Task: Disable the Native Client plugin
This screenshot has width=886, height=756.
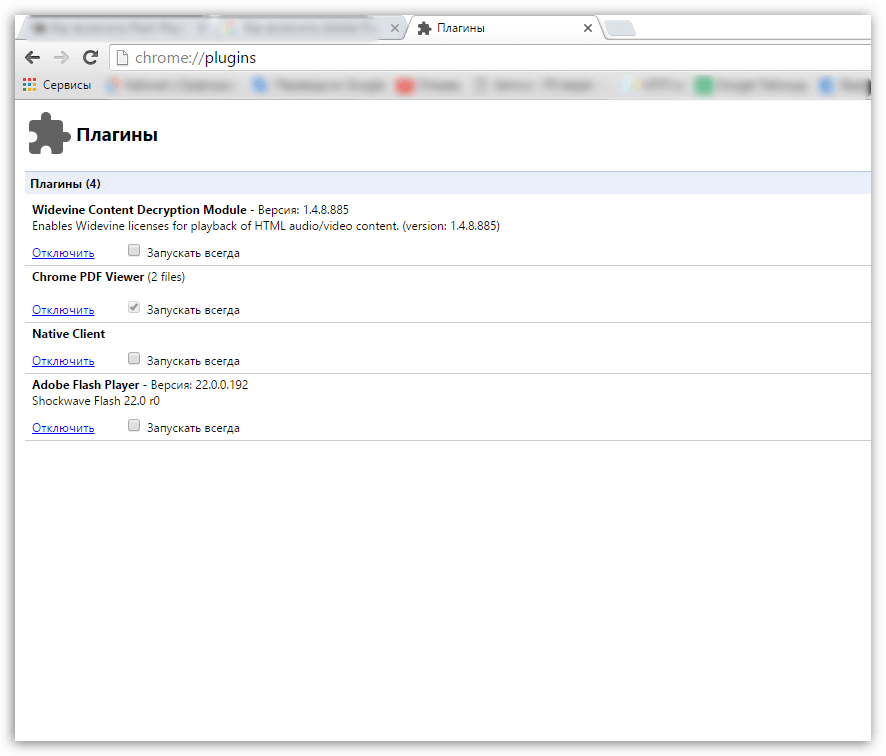Action: [63, 361]
